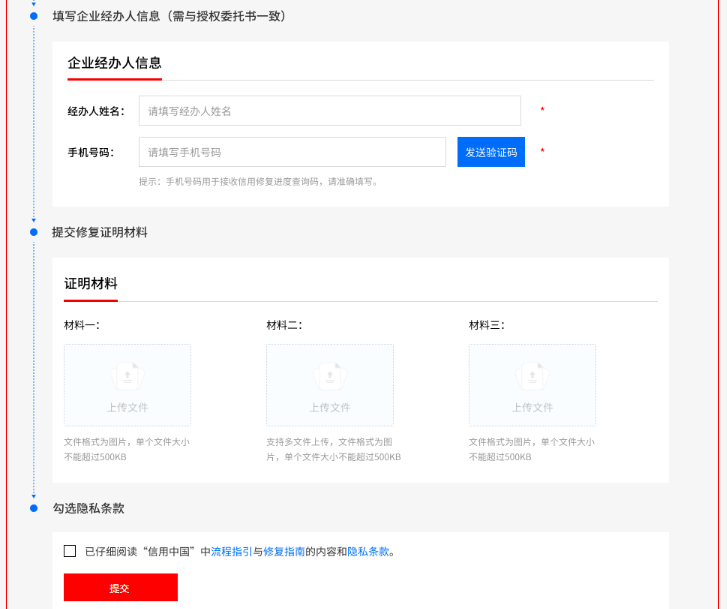The image size is (727, 609).
Task: Click the red asterisk next to 发送验证码
Action: pyautogui.click(x=542, y=152)
